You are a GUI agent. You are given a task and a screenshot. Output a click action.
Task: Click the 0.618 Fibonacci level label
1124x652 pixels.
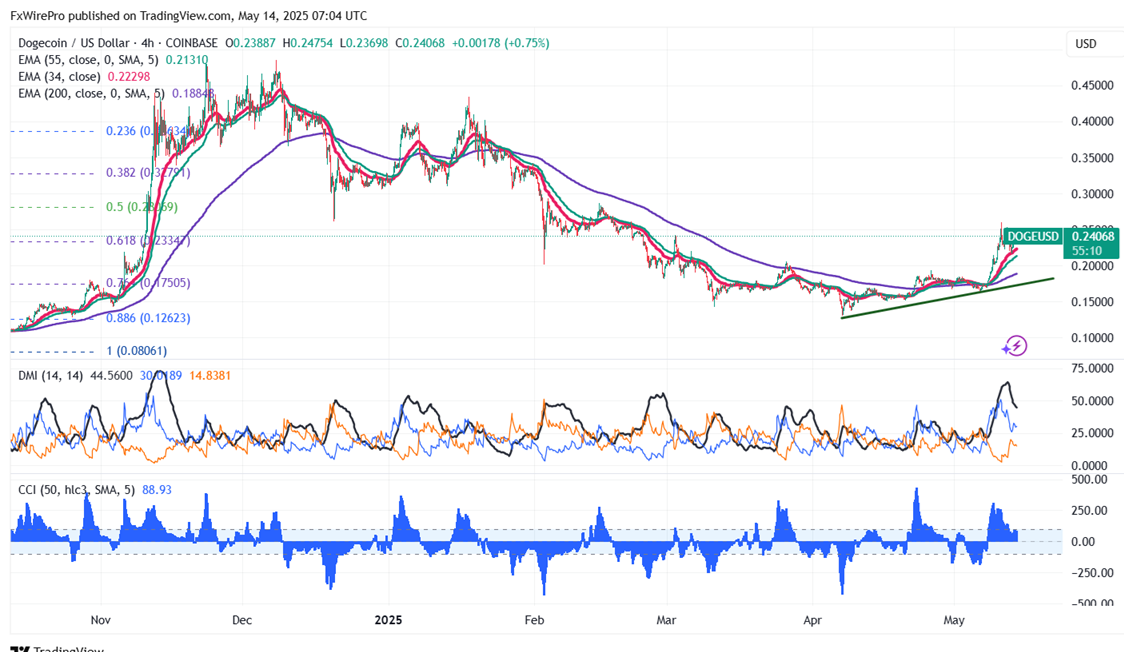tap(148, 241)
